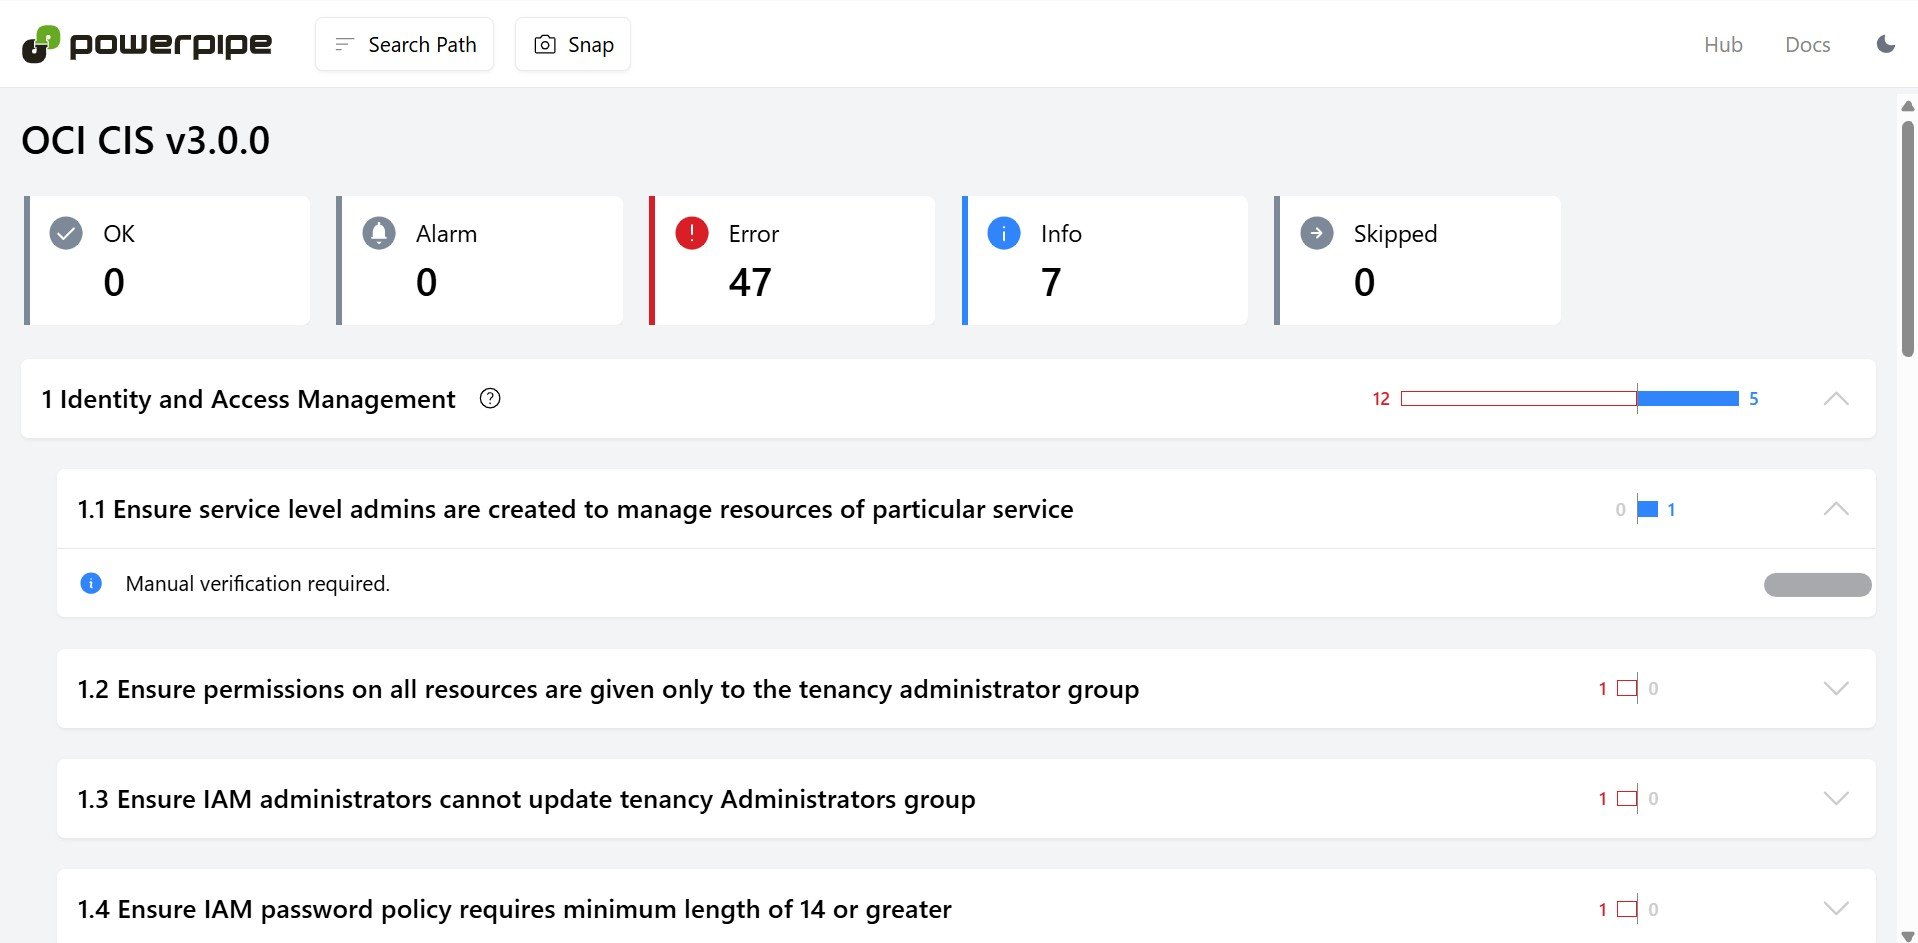Click the vertical scrollbar thumb

(x=1908, y=238)
